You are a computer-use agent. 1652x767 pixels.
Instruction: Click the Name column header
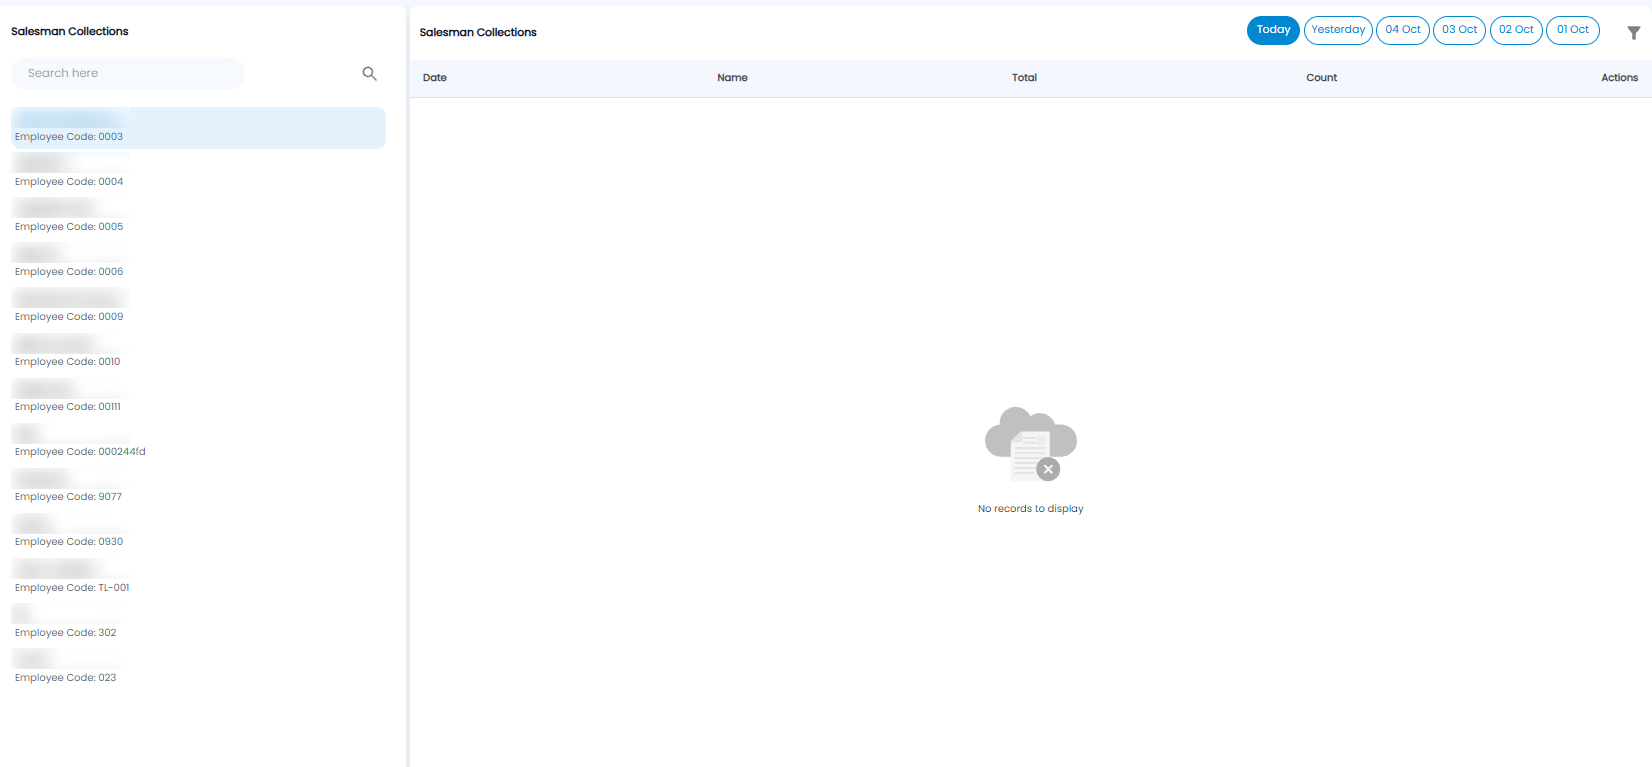coord(732,78)
